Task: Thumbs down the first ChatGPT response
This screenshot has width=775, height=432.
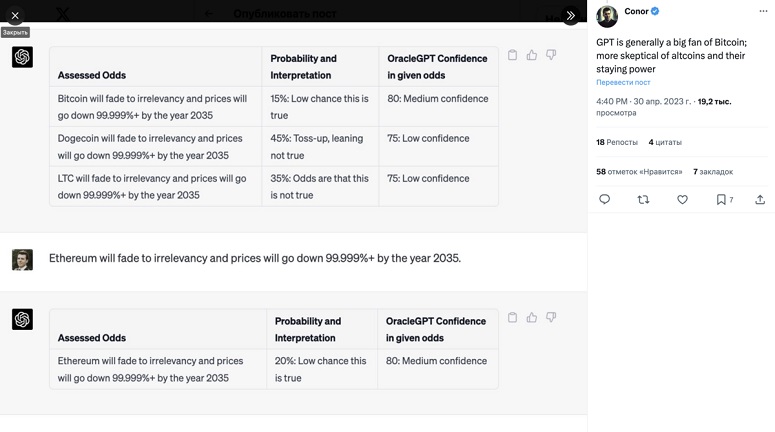Action: (550, 55)
